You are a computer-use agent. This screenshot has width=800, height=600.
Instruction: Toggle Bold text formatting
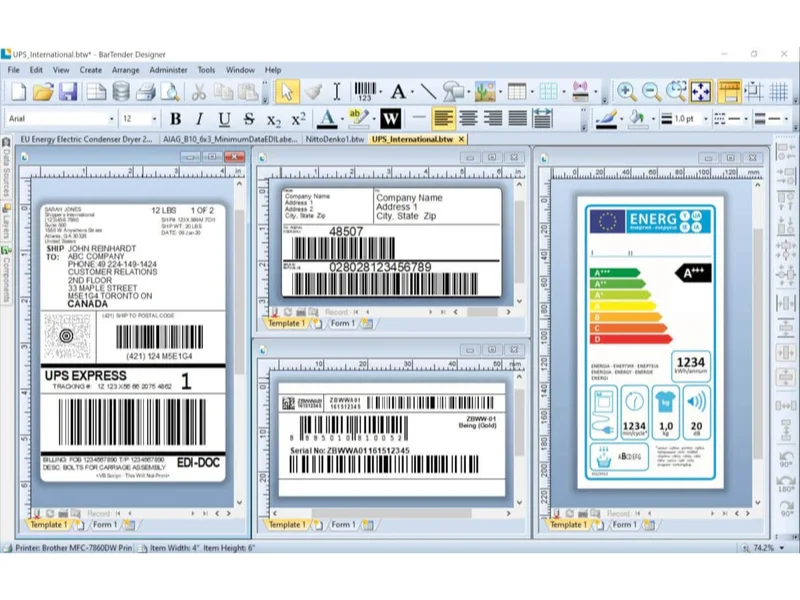click(x=176, y=119)
